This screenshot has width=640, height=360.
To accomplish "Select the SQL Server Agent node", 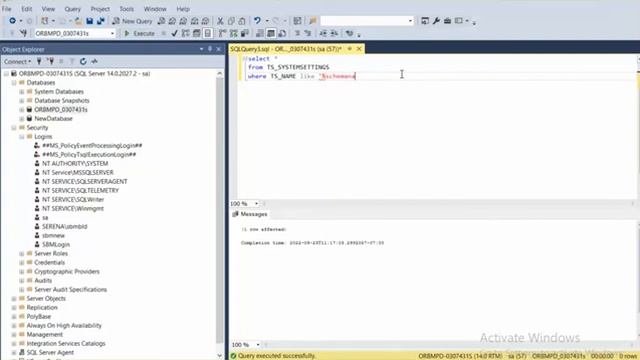I will [x=50, y=353].
